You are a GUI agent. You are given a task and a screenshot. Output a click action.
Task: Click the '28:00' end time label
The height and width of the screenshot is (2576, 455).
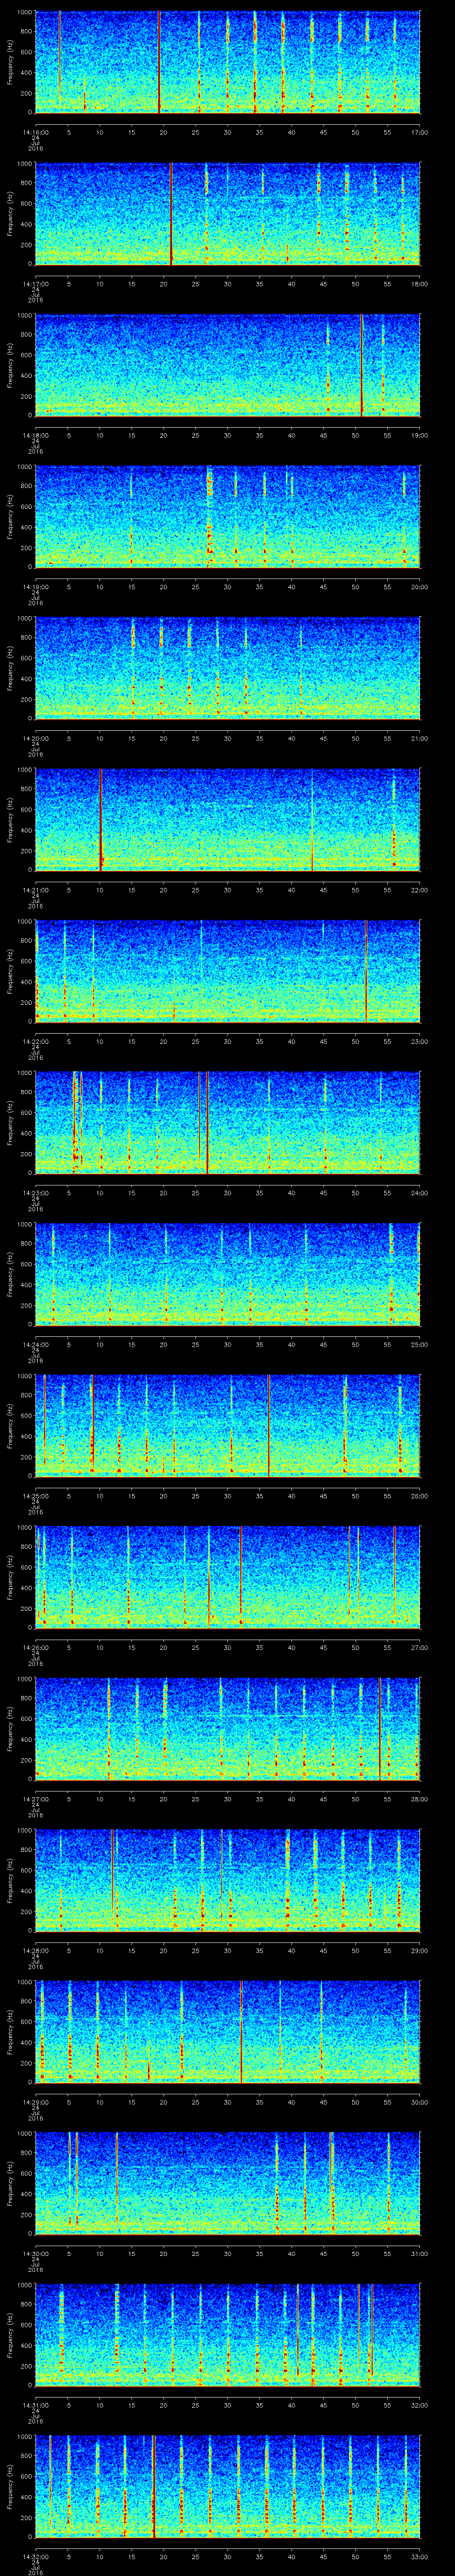tap(419, 1799)
